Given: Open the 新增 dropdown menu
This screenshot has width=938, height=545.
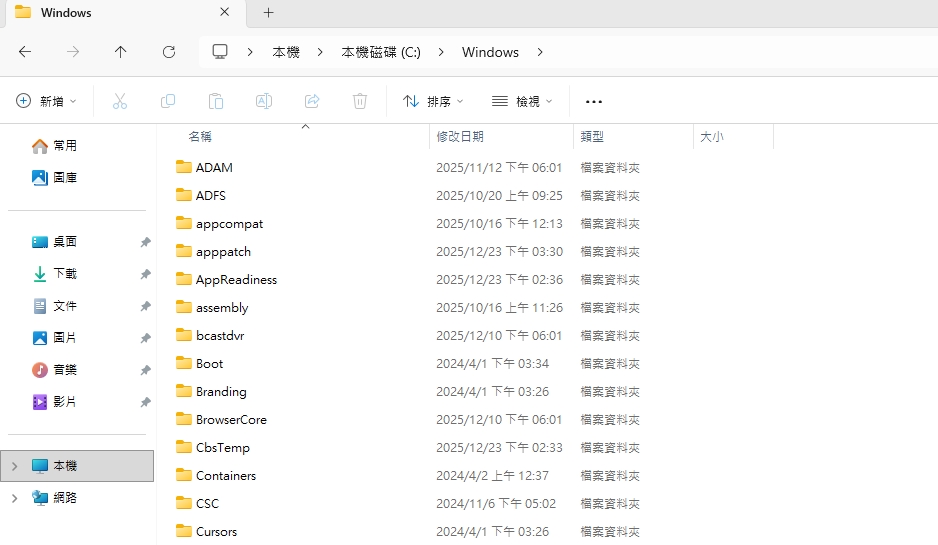Looking at the screenshot, I should pyautogui.click(x=46, y=101).
